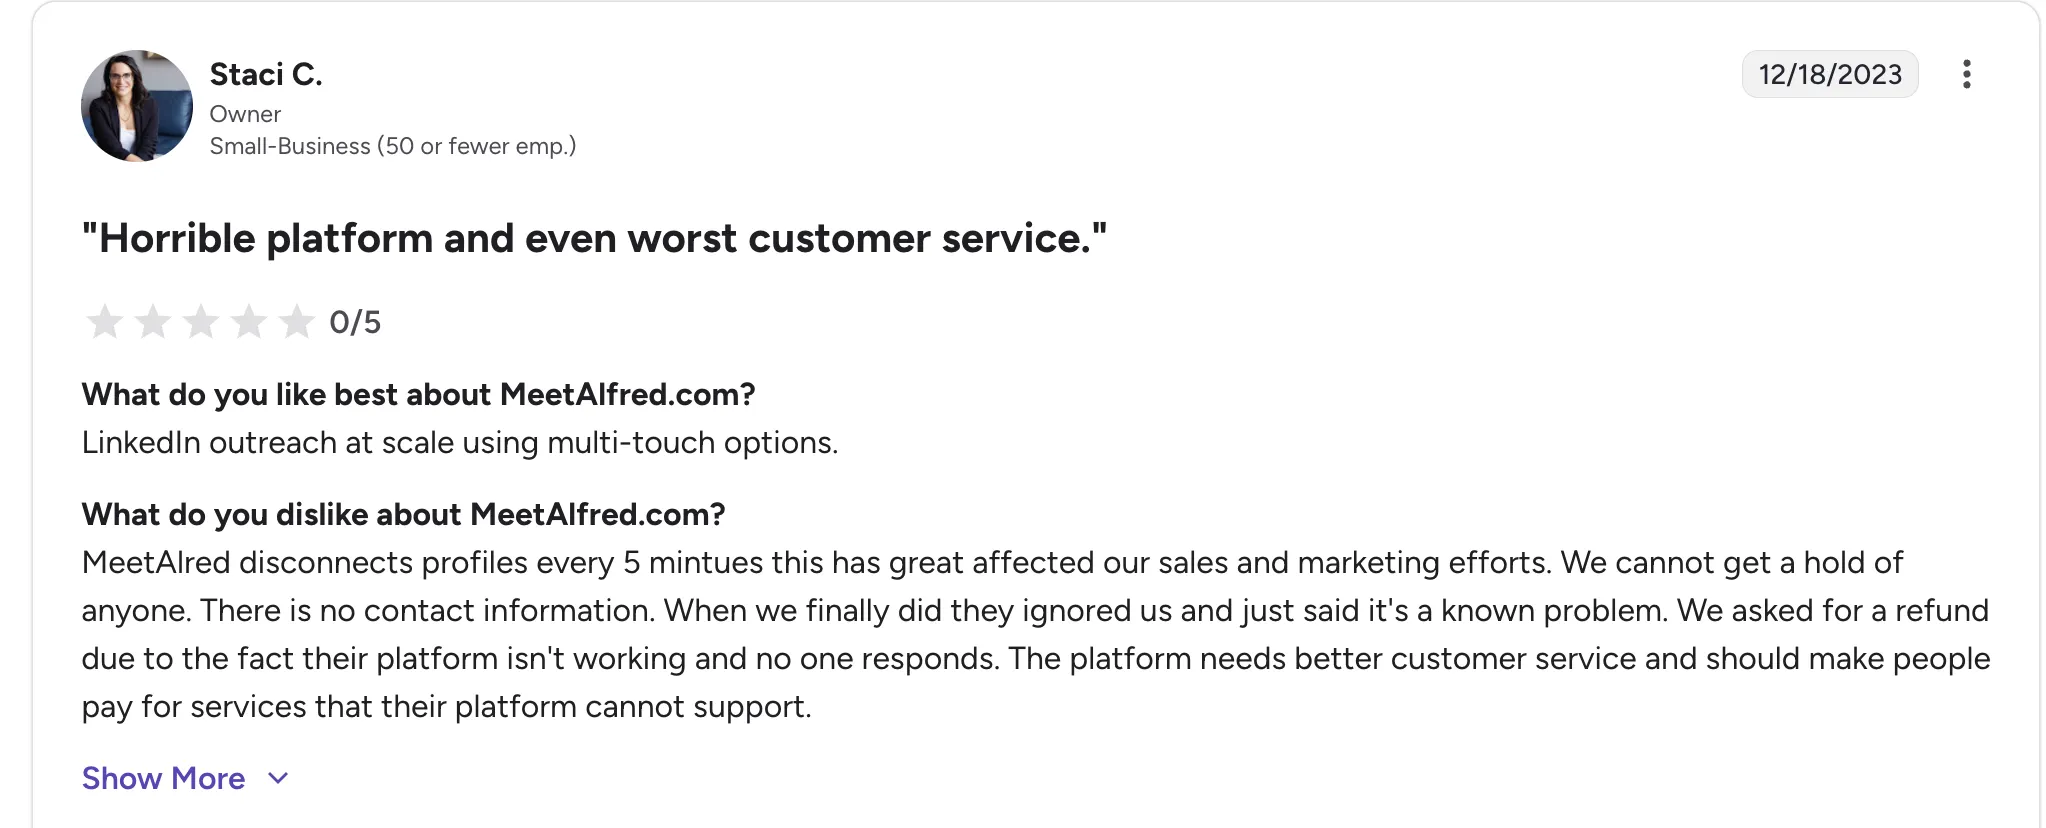Click the final line "pay for services"
This screenshot has width=2046, height=828.
coord(446,707)
